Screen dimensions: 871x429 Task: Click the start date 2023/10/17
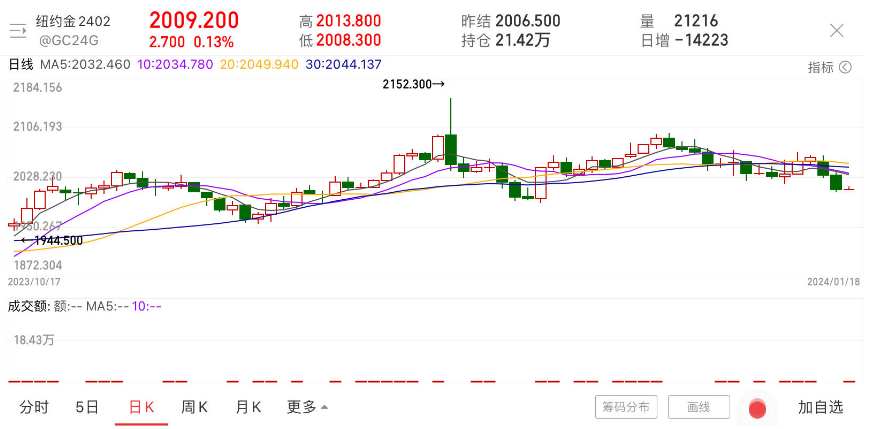click(x=34, y=282)
